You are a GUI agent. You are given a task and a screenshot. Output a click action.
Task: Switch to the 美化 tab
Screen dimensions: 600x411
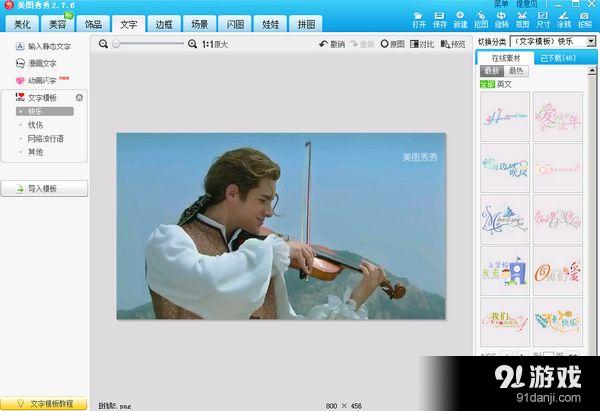(22, 24)
